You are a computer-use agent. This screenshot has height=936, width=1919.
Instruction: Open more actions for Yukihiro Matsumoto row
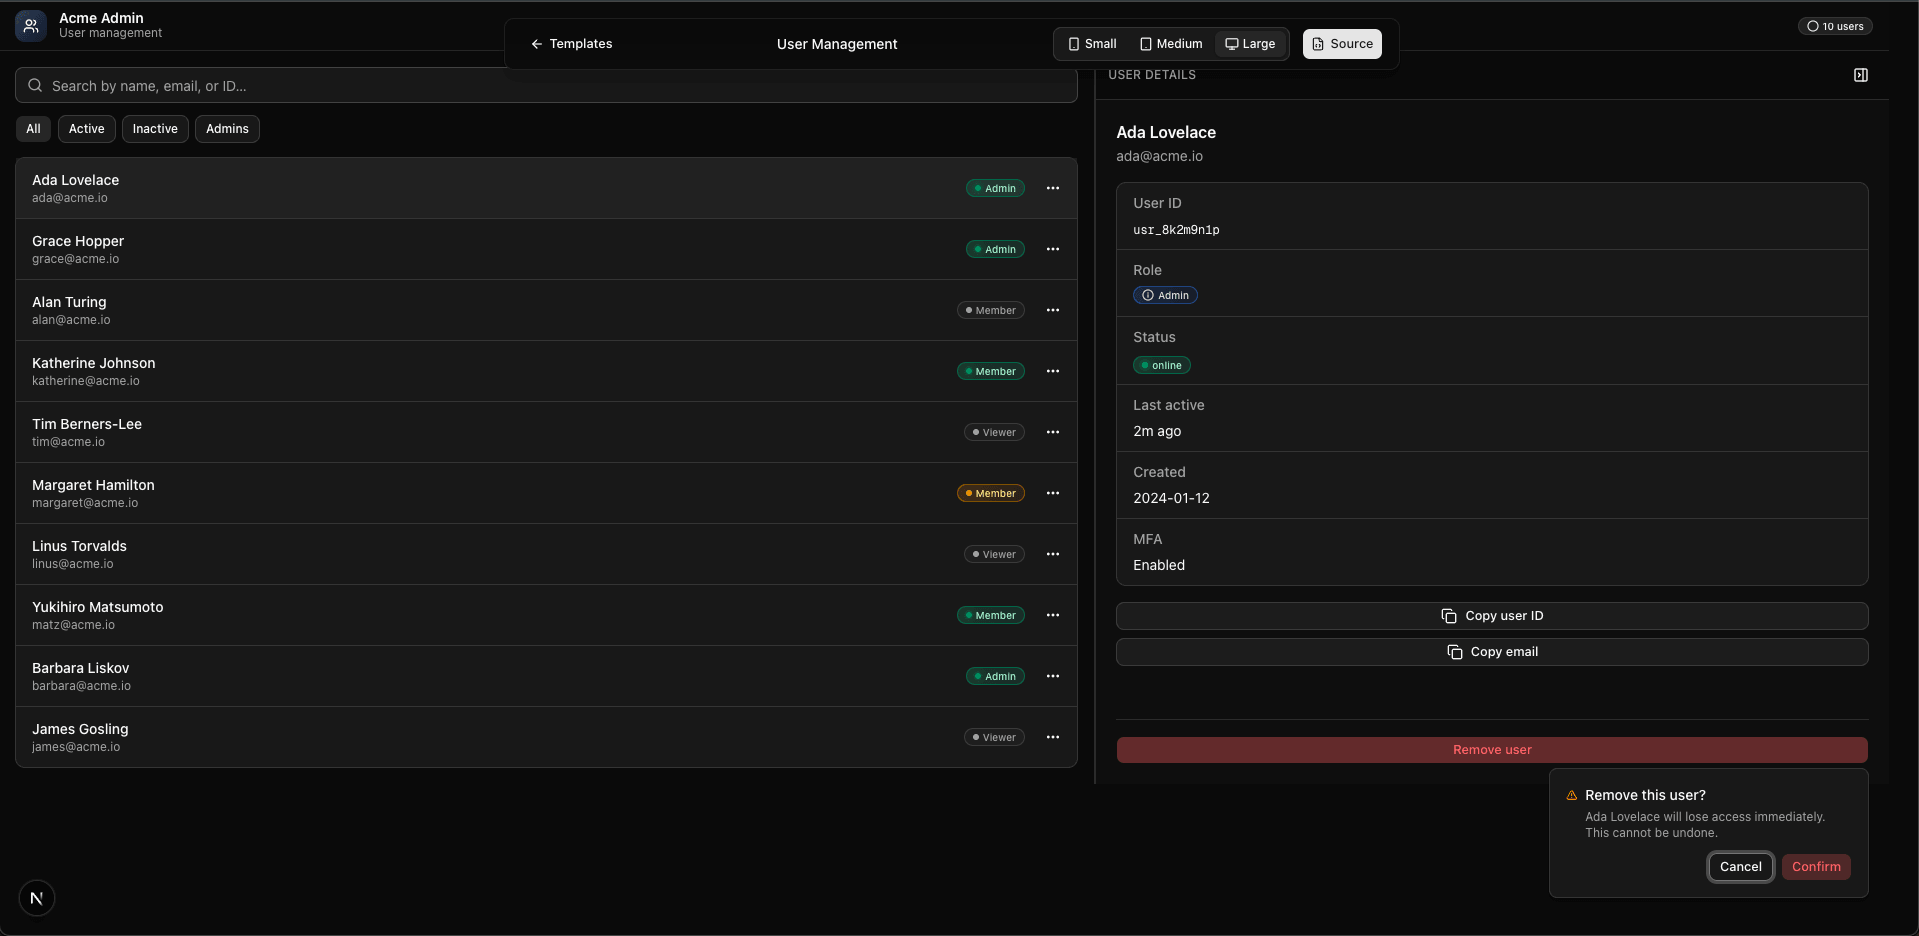tap(1052, 615)
